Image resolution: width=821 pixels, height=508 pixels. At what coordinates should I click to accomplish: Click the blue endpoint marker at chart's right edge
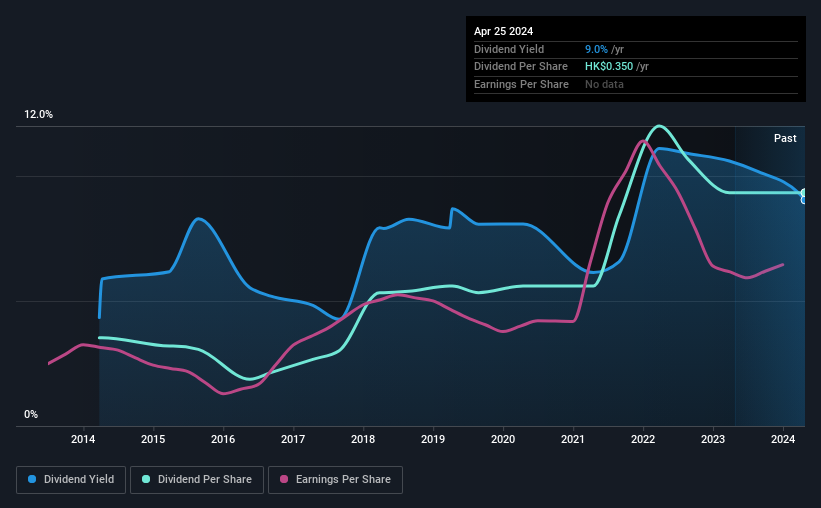804,200
